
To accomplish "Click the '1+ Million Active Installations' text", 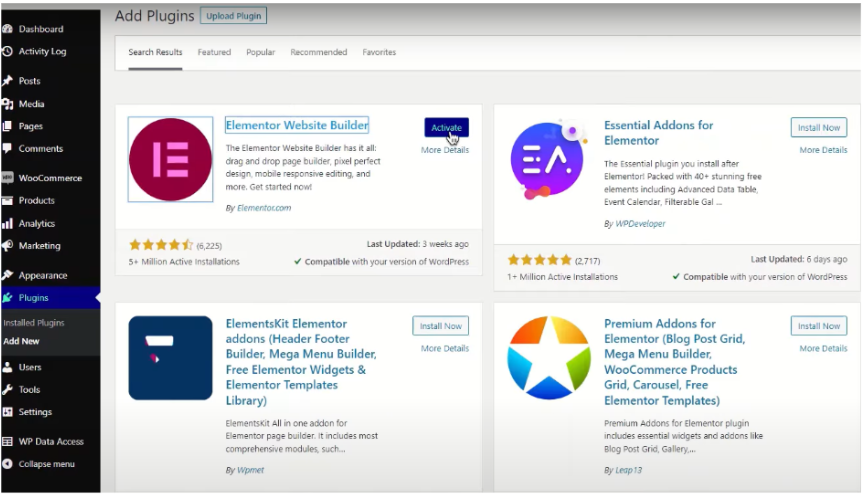I will point(562,277).
